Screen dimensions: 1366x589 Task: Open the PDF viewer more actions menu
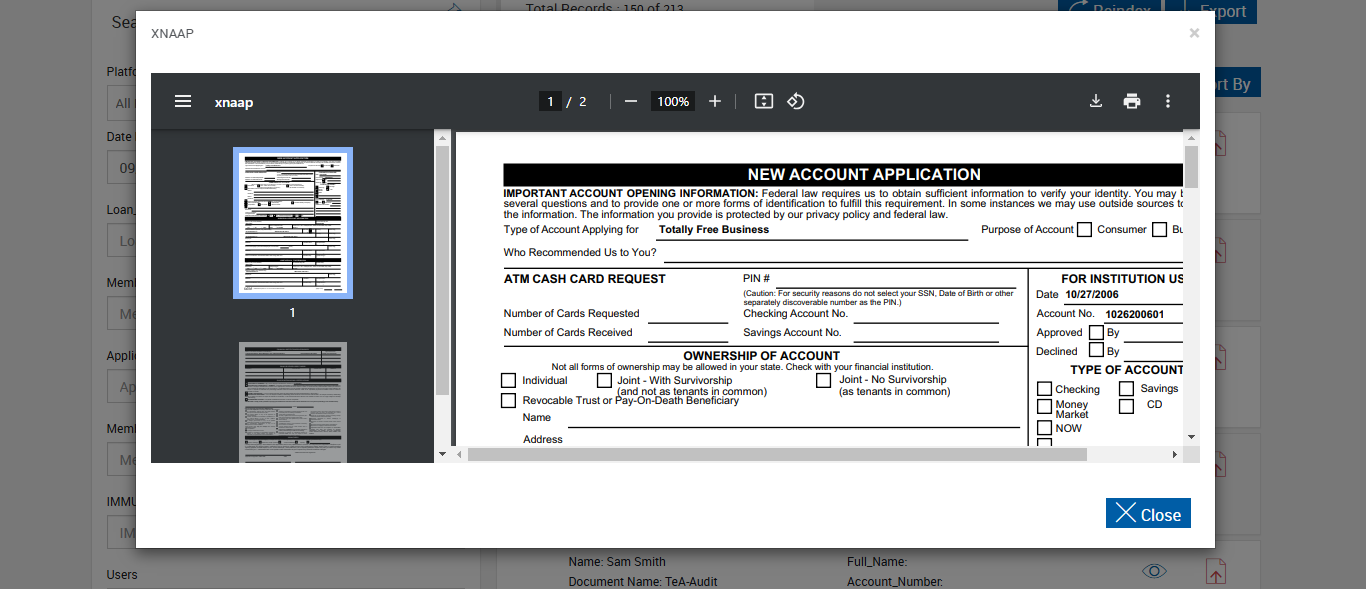(x=1167, y=101)
